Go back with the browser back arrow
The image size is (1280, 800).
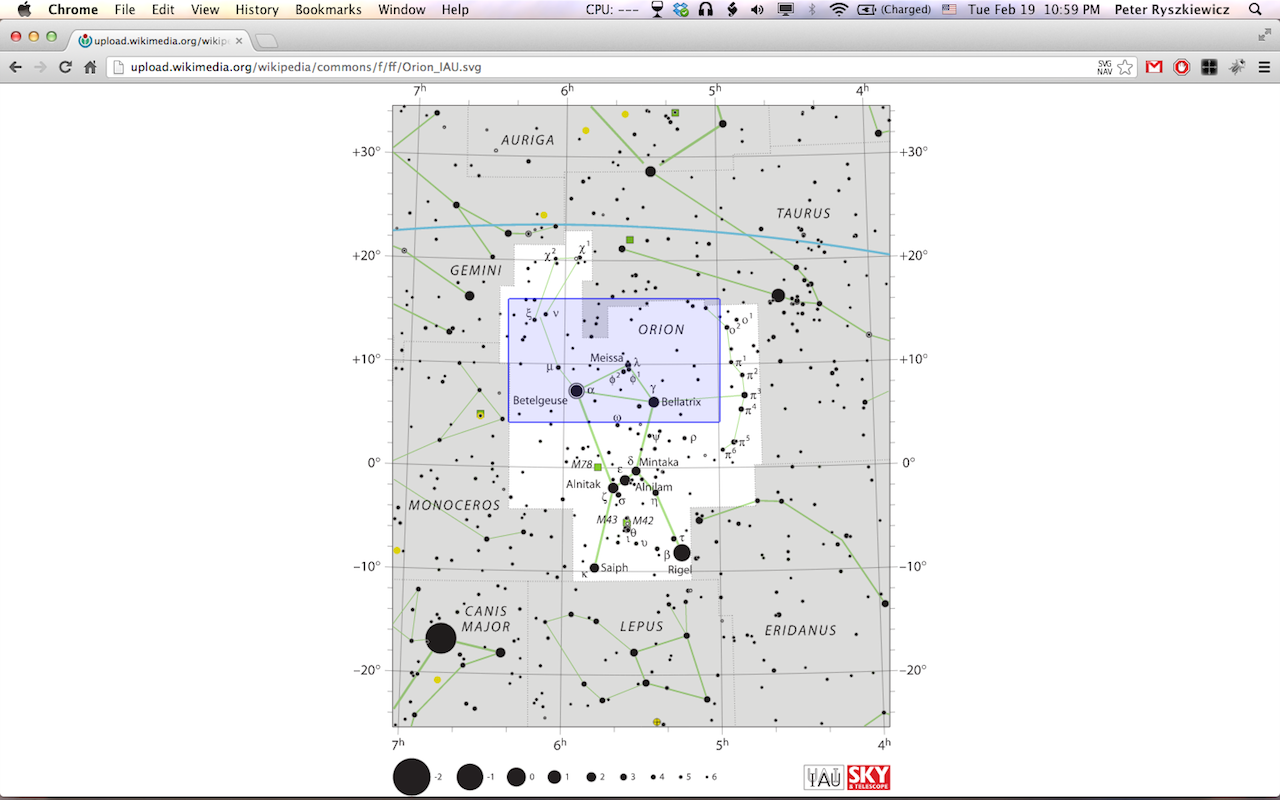click(16, 67)
